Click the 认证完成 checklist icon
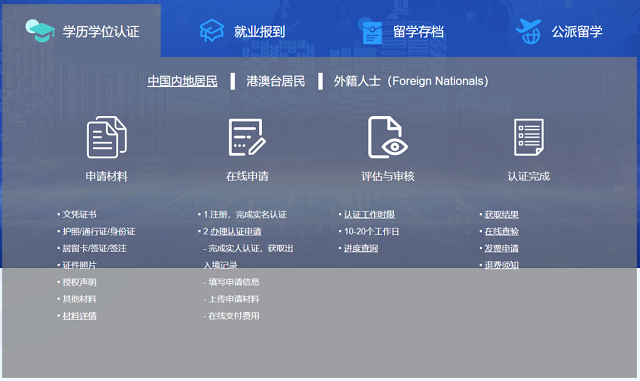 pos(529,137)
